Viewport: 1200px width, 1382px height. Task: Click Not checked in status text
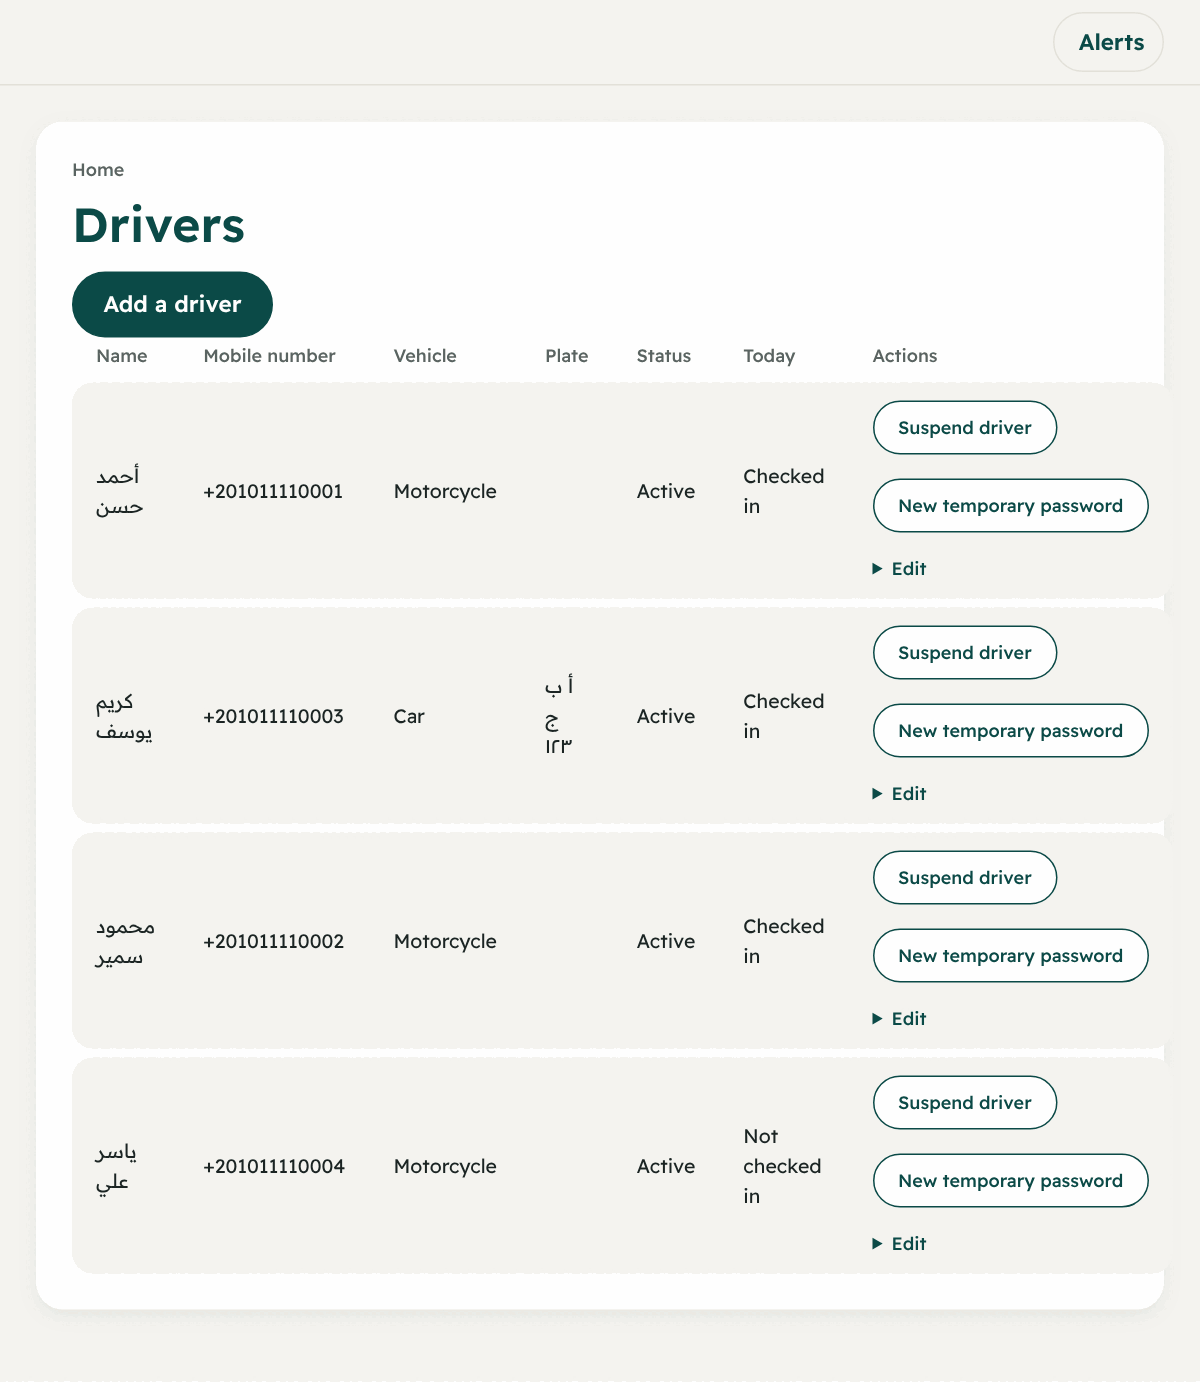point(782,1166)
